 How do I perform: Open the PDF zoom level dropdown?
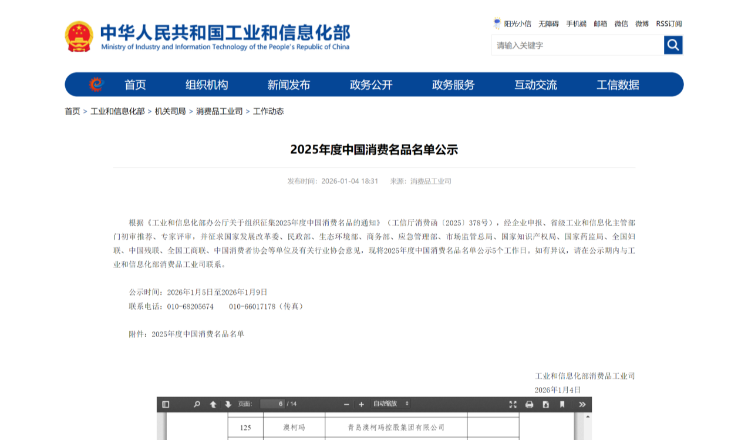coord(394,404)
